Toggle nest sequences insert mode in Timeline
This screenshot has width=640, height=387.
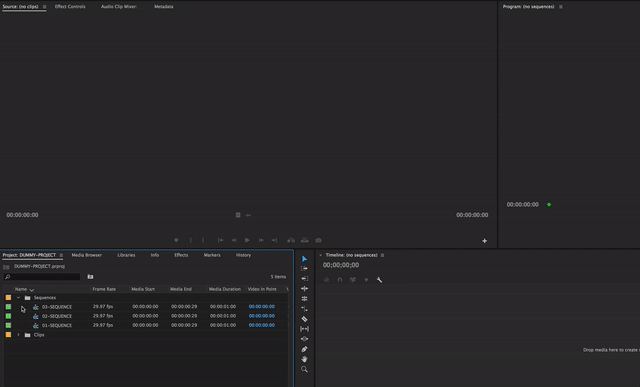(327, 280)
